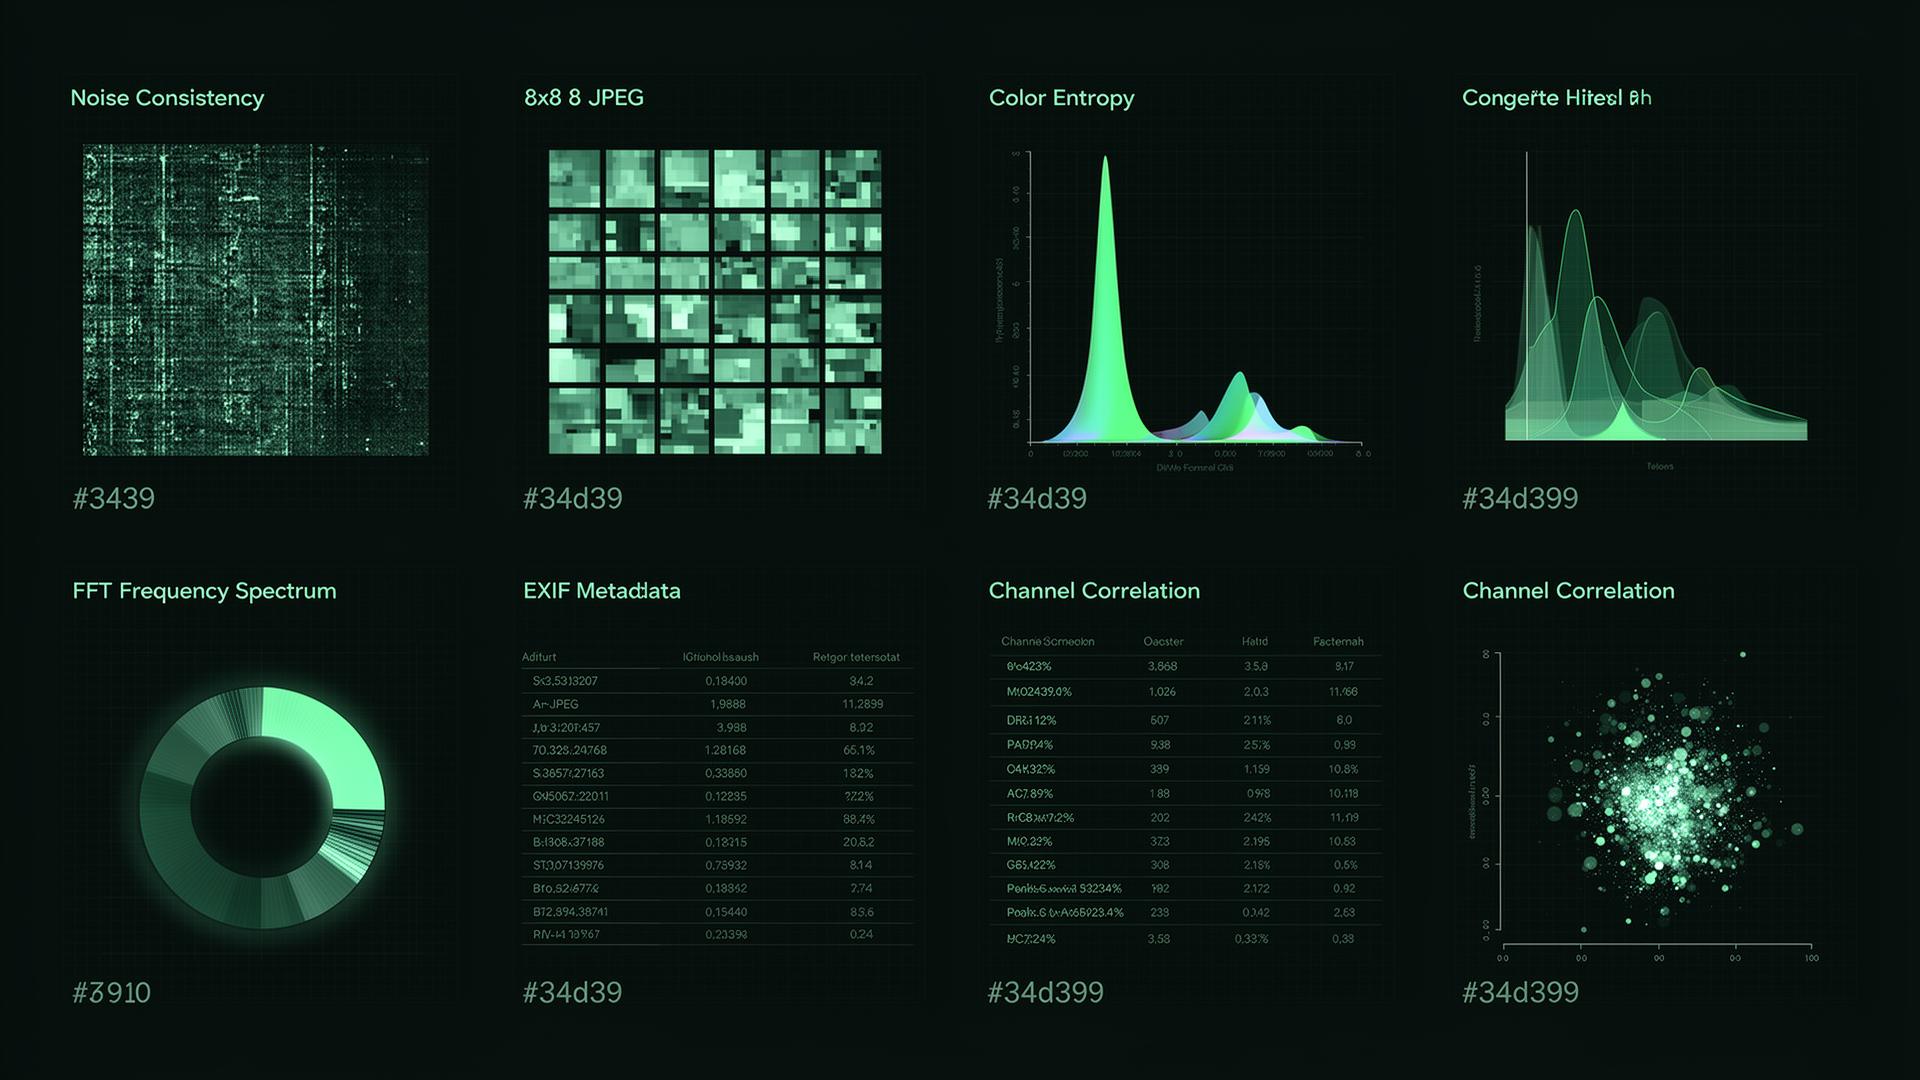Click the 'Channe Scmeoion' column header
This screenshot has height=1080, width=1920.
coord(1048,642)
